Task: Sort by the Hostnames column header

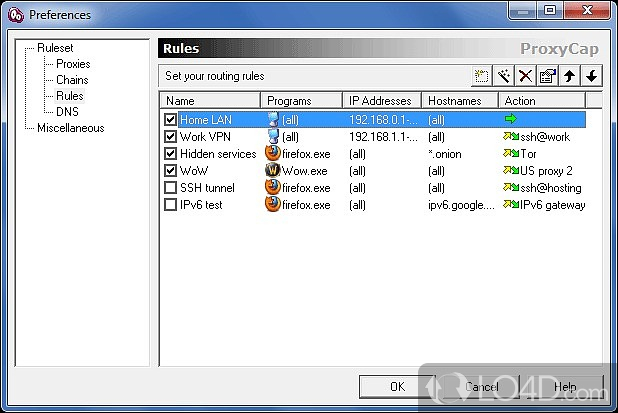Action: click(x=460, y=100)
